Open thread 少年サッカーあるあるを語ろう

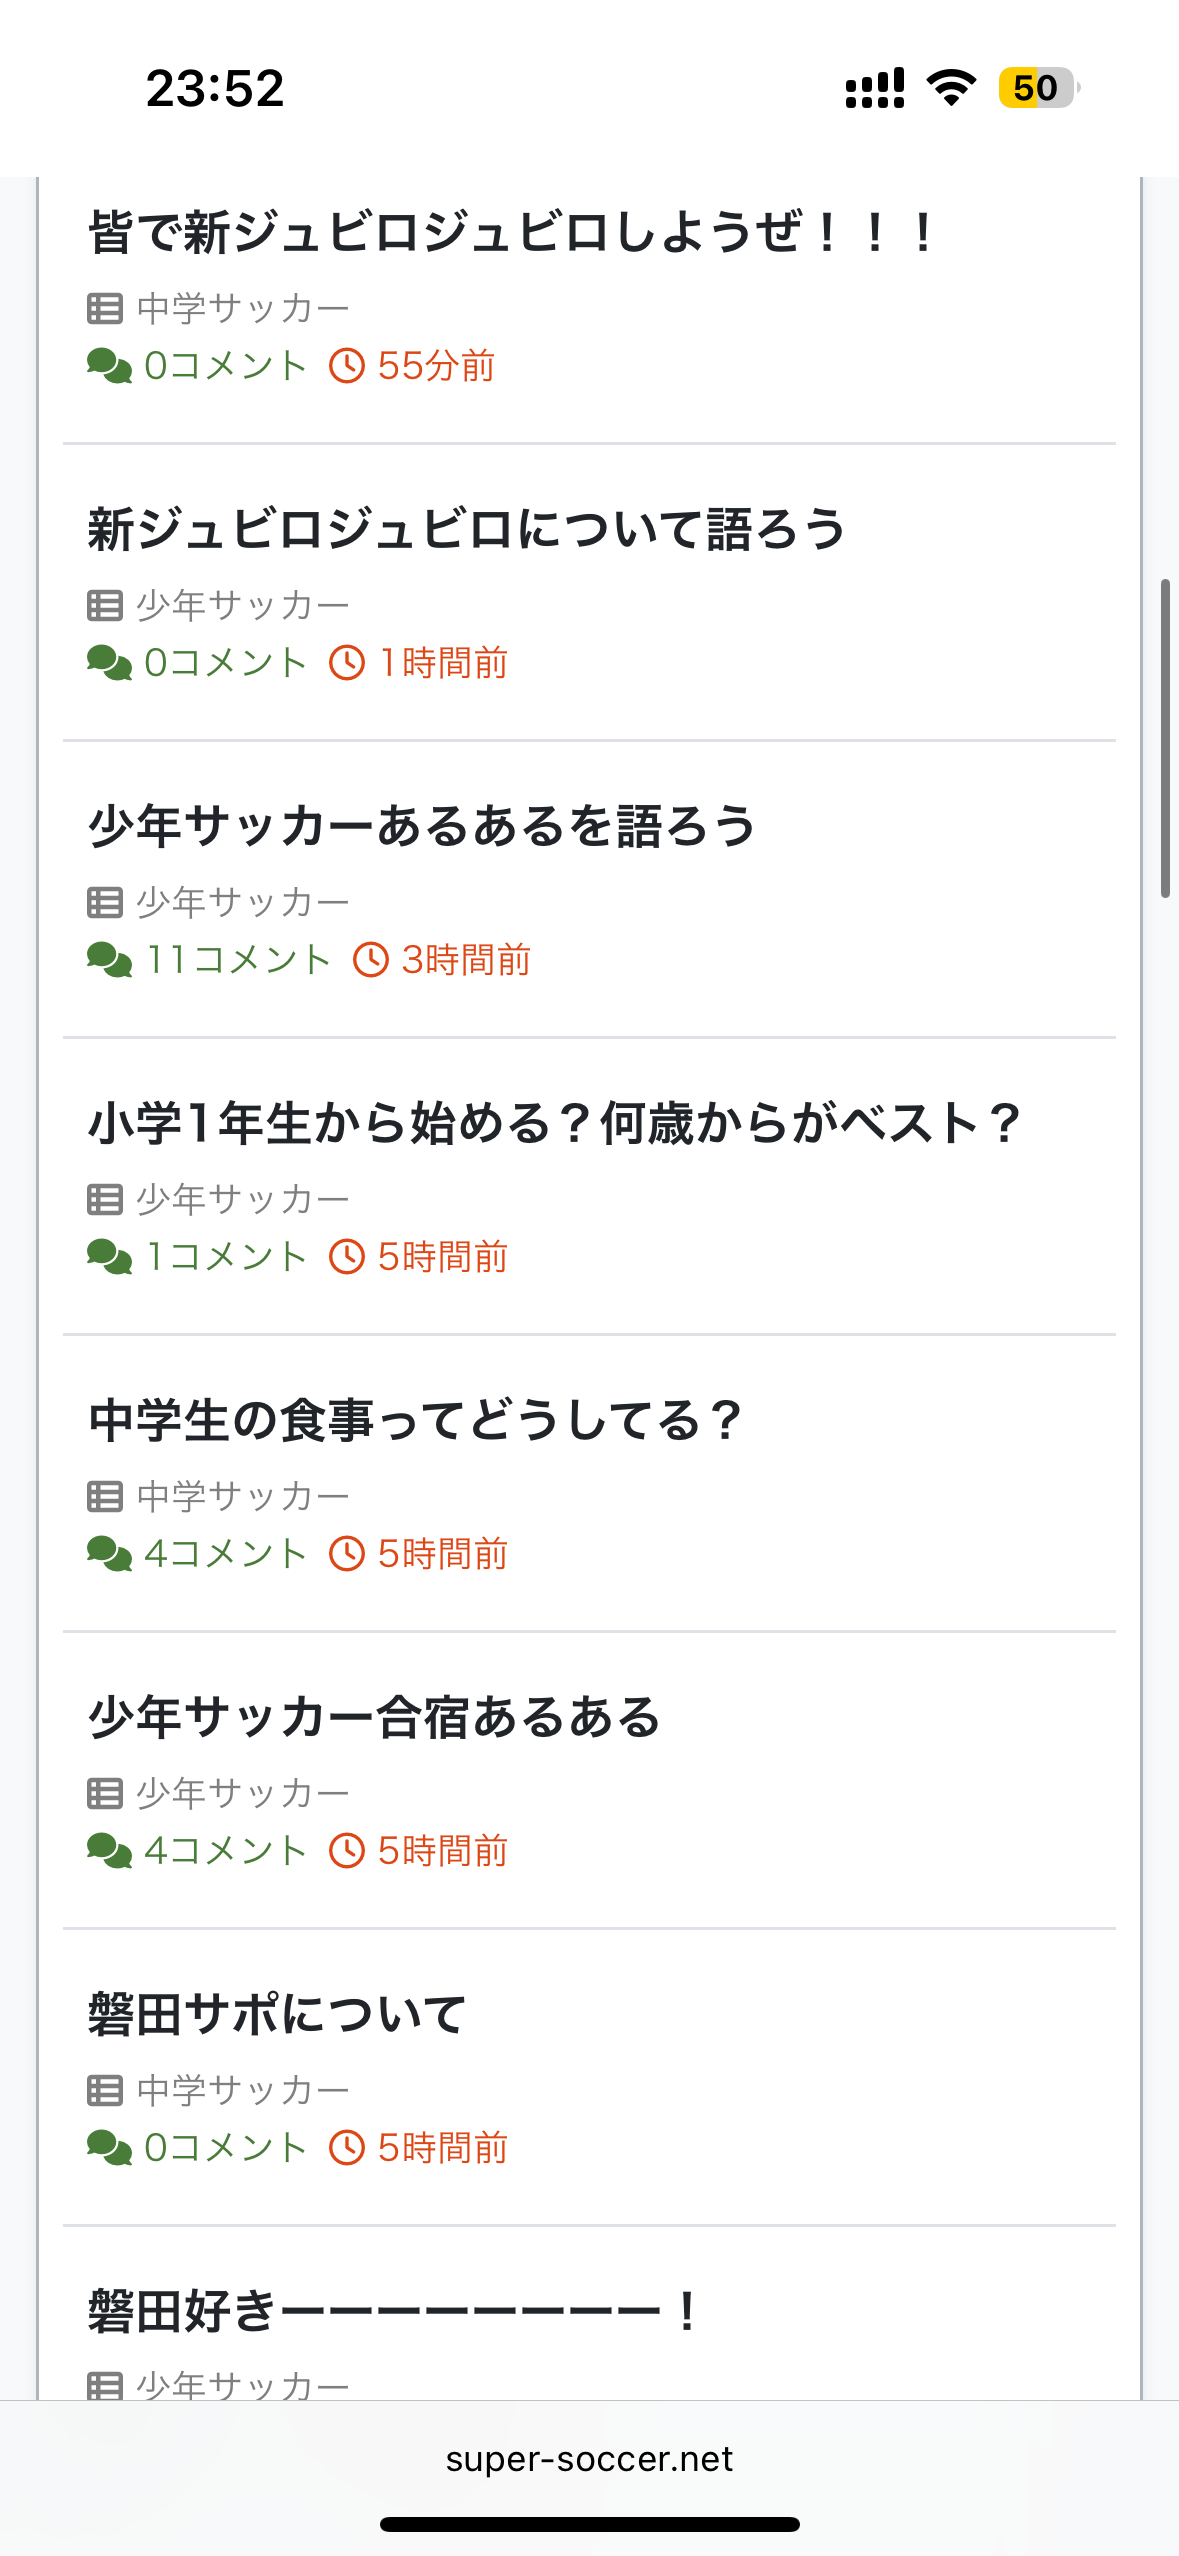422,827
